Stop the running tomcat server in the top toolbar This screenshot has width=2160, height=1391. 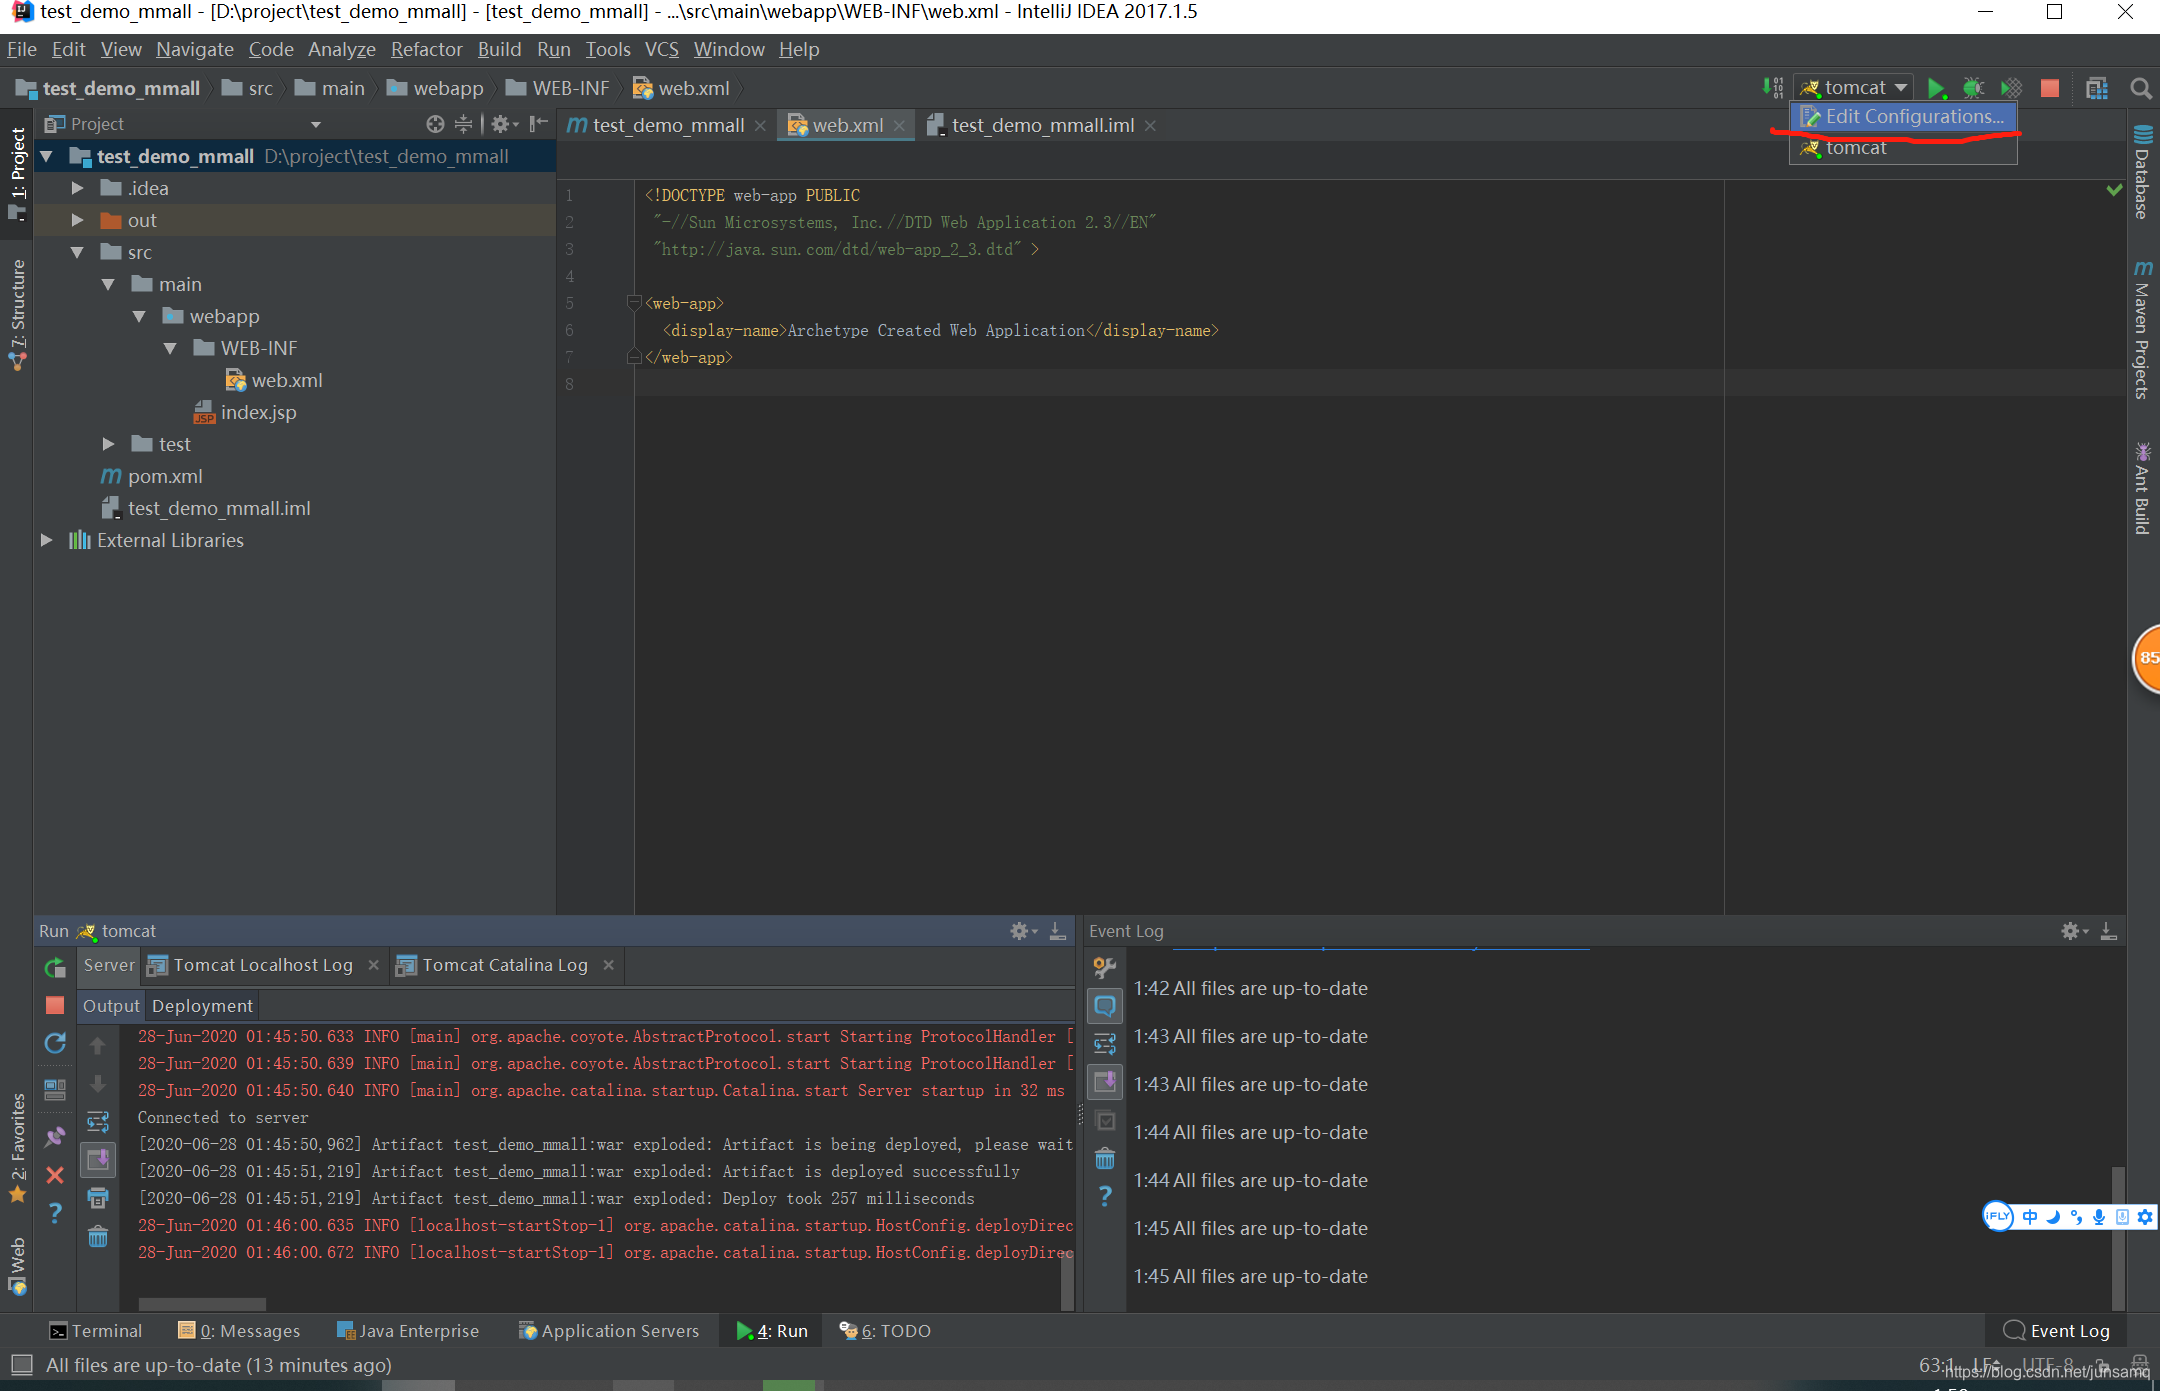(x=2049, y=88)
